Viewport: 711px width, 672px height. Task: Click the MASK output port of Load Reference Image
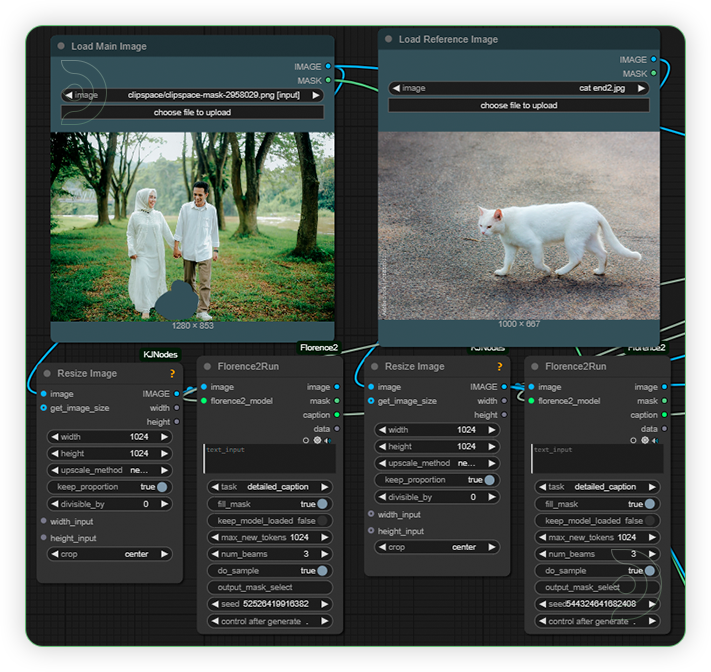tap(653, 73)
